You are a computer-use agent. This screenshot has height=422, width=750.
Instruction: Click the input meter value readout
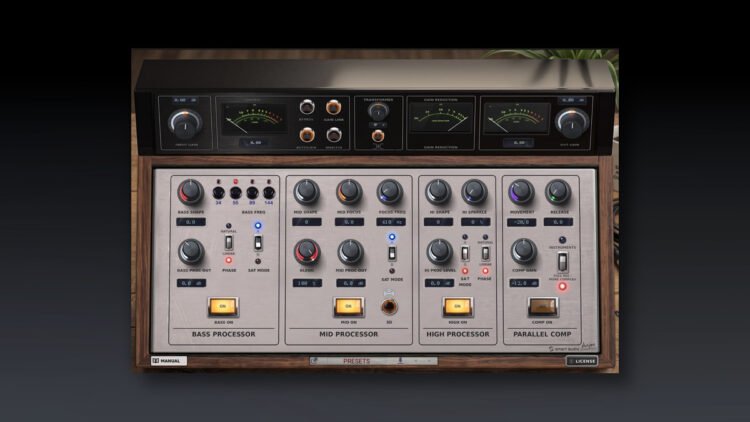[x=254, y=143]
